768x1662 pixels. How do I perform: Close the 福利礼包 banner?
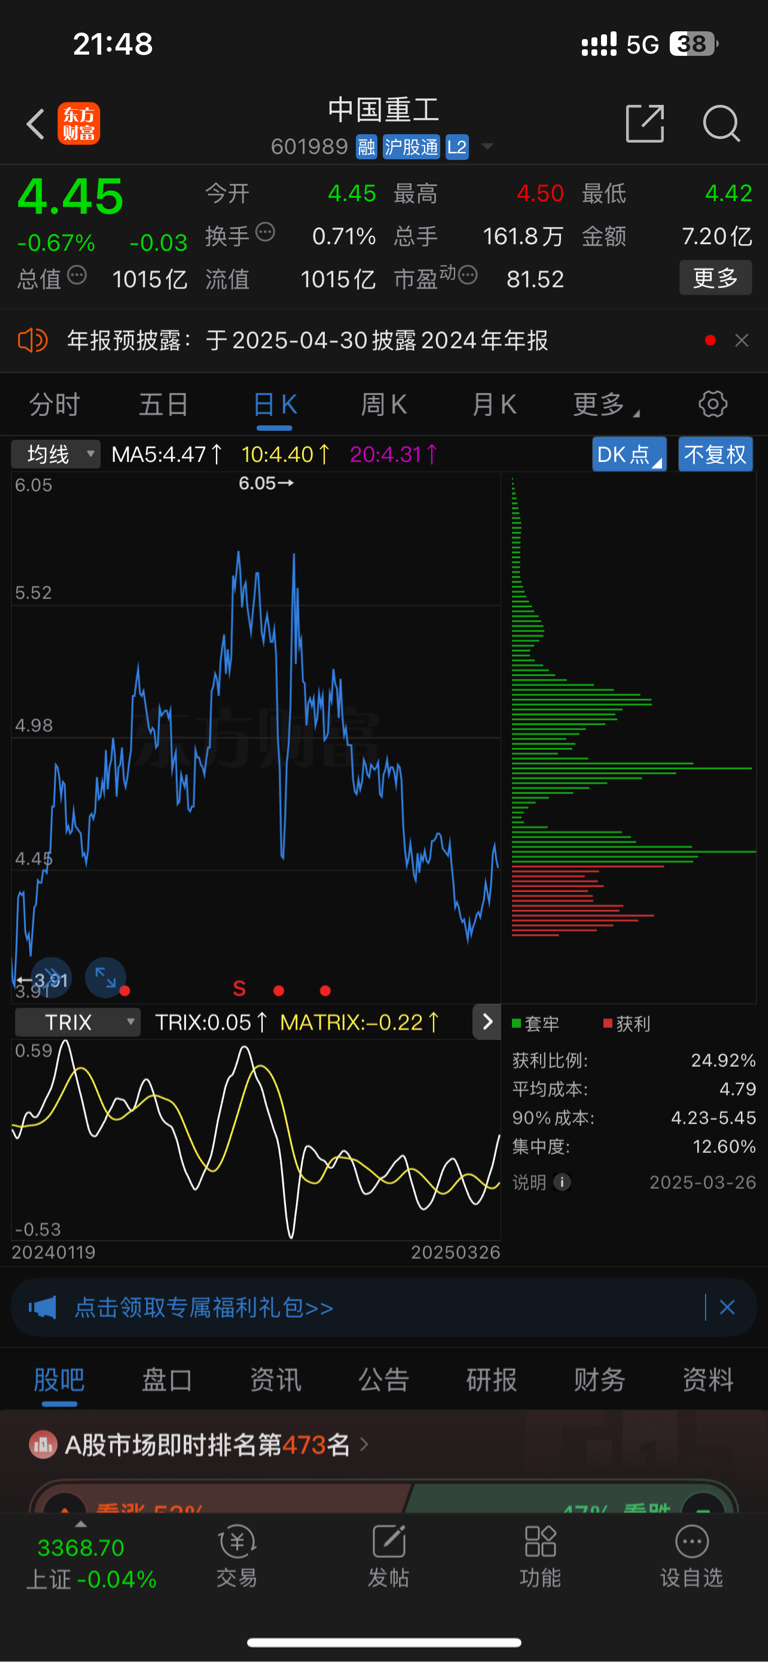coord(727,1307)
